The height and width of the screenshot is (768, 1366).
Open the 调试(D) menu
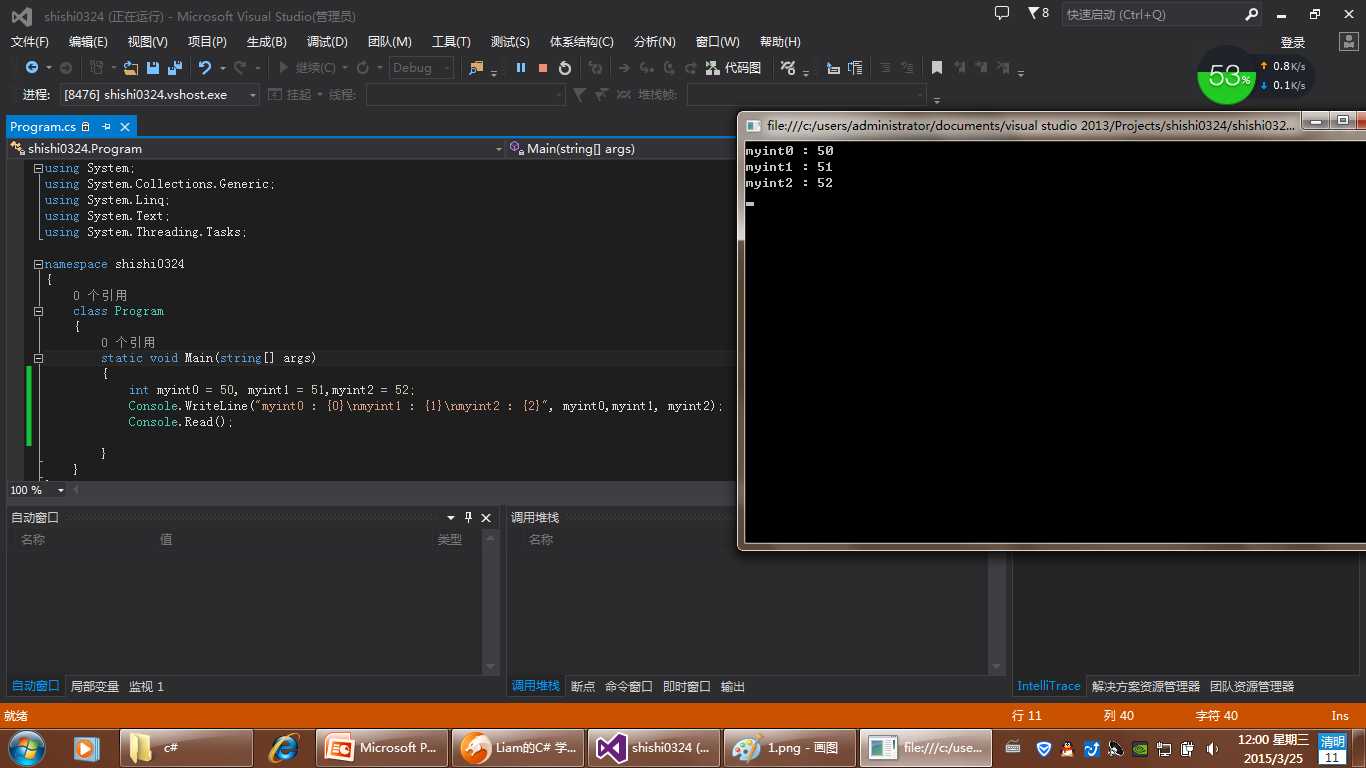click(327, 42)
